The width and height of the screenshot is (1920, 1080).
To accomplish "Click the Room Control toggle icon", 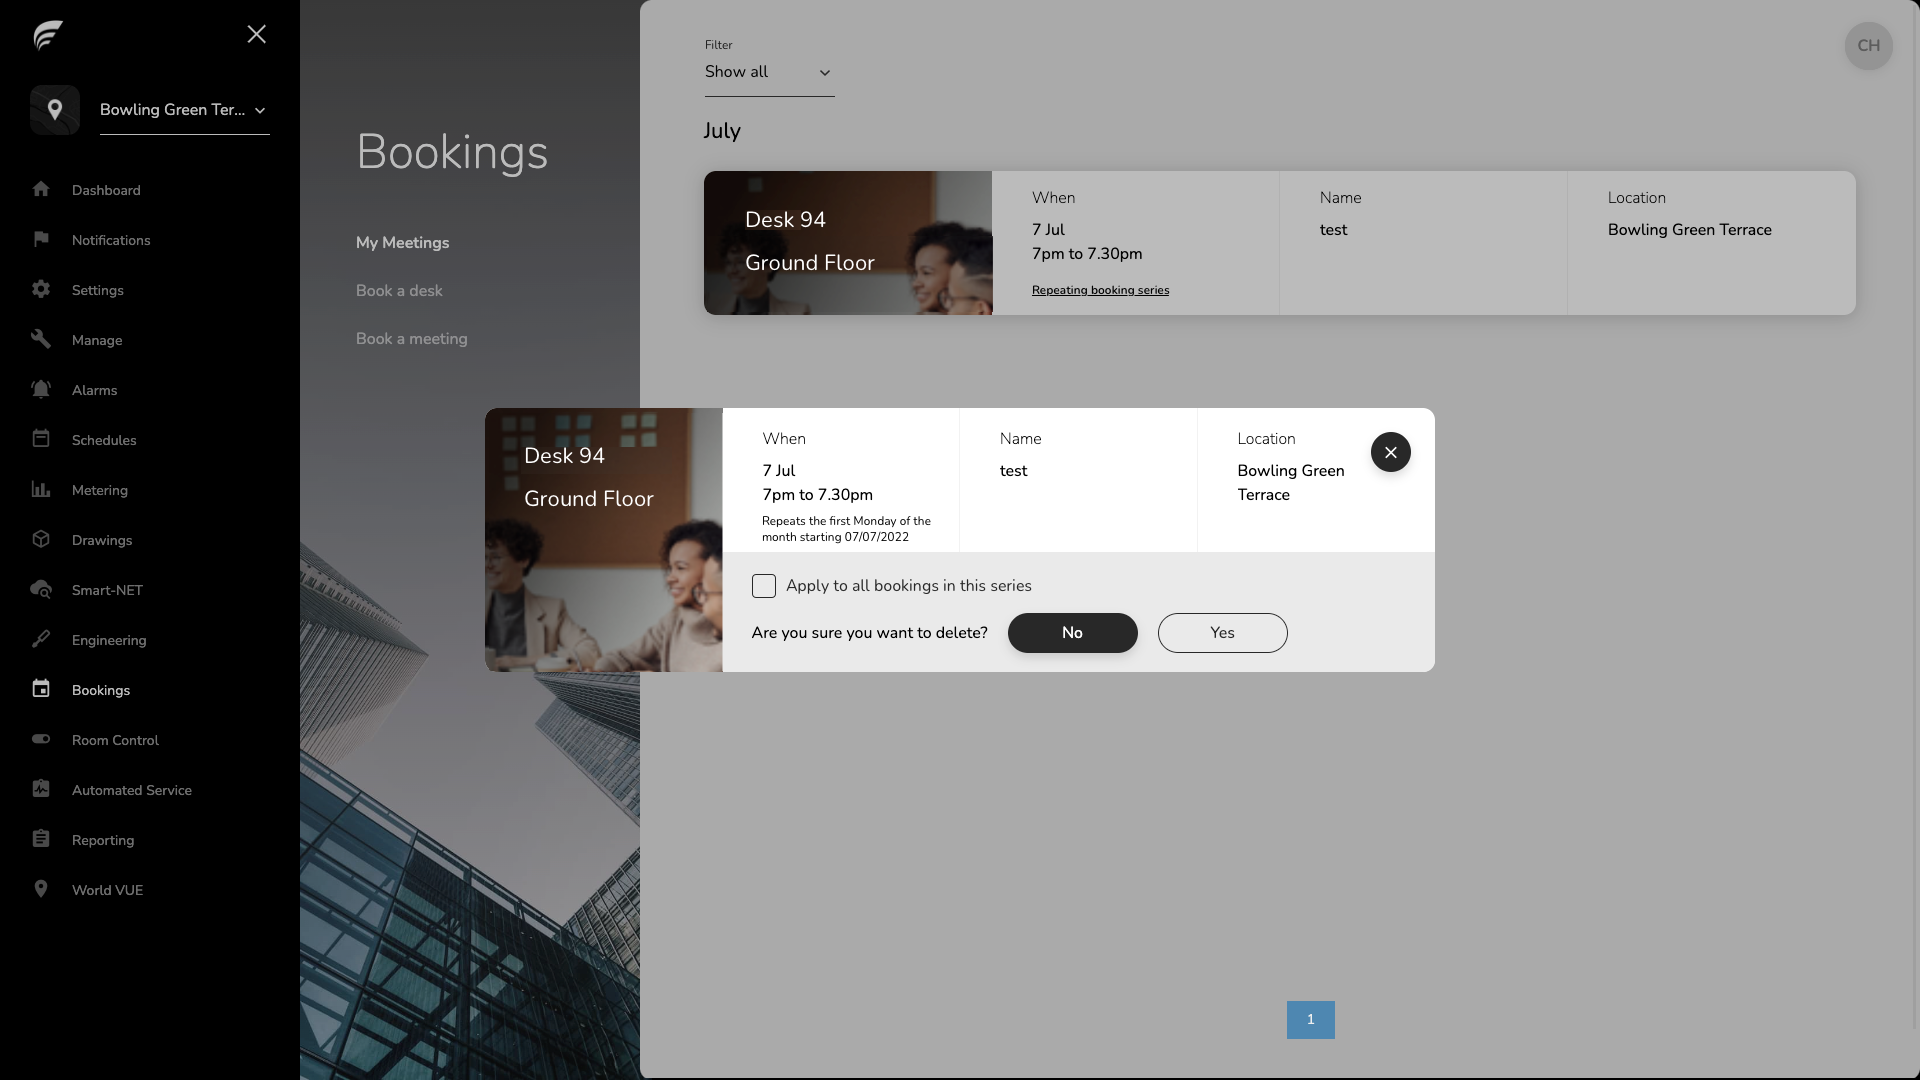I will pyautogui.click(x=41, y=739).
